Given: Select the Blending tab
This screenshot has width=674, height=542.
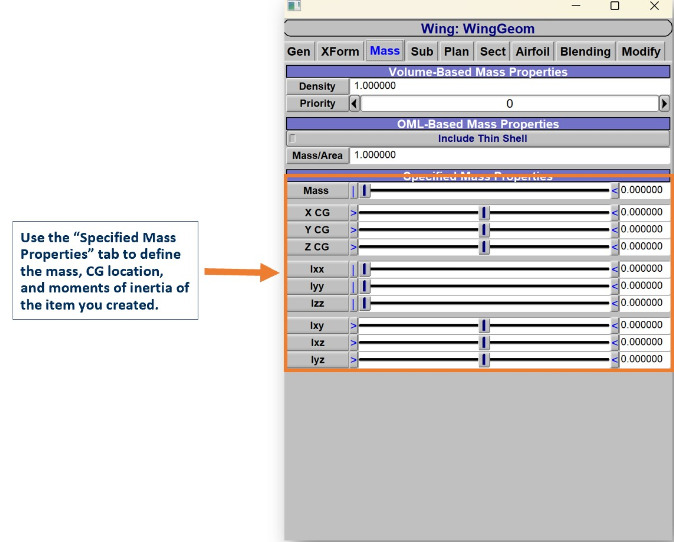Looking at the screenshot, I should (585, 52).
